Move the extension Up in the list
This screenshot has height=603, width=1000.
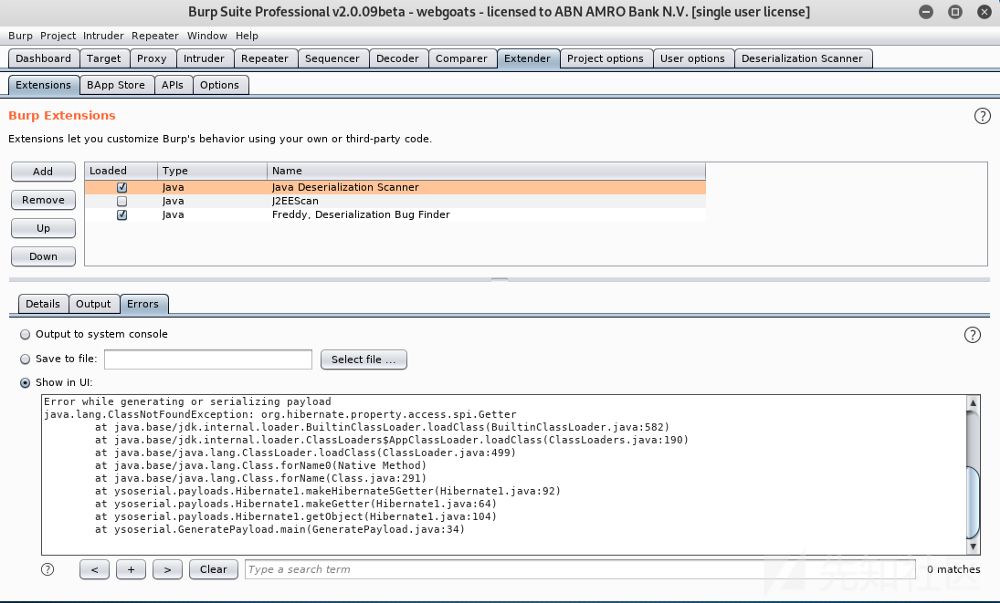click(43, 228)
